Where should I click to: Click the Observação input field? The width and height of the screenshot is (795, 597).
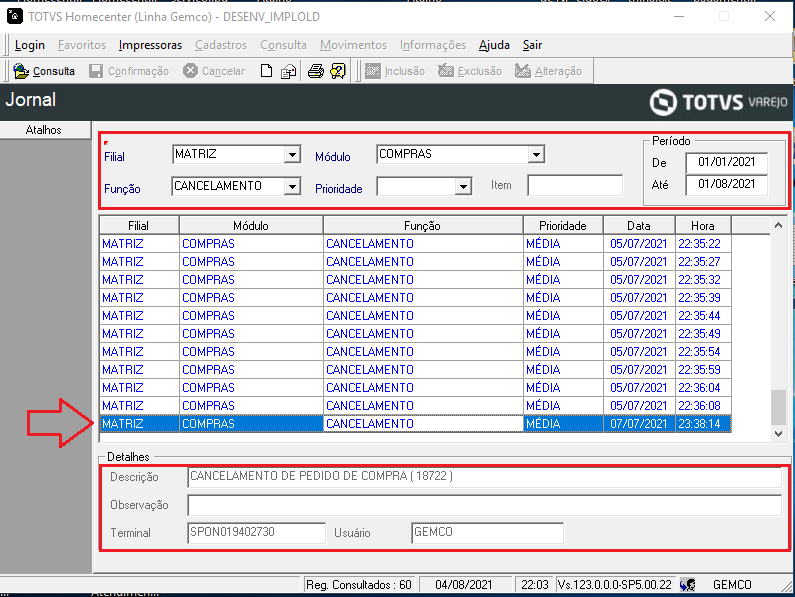[x=484, y=505]
